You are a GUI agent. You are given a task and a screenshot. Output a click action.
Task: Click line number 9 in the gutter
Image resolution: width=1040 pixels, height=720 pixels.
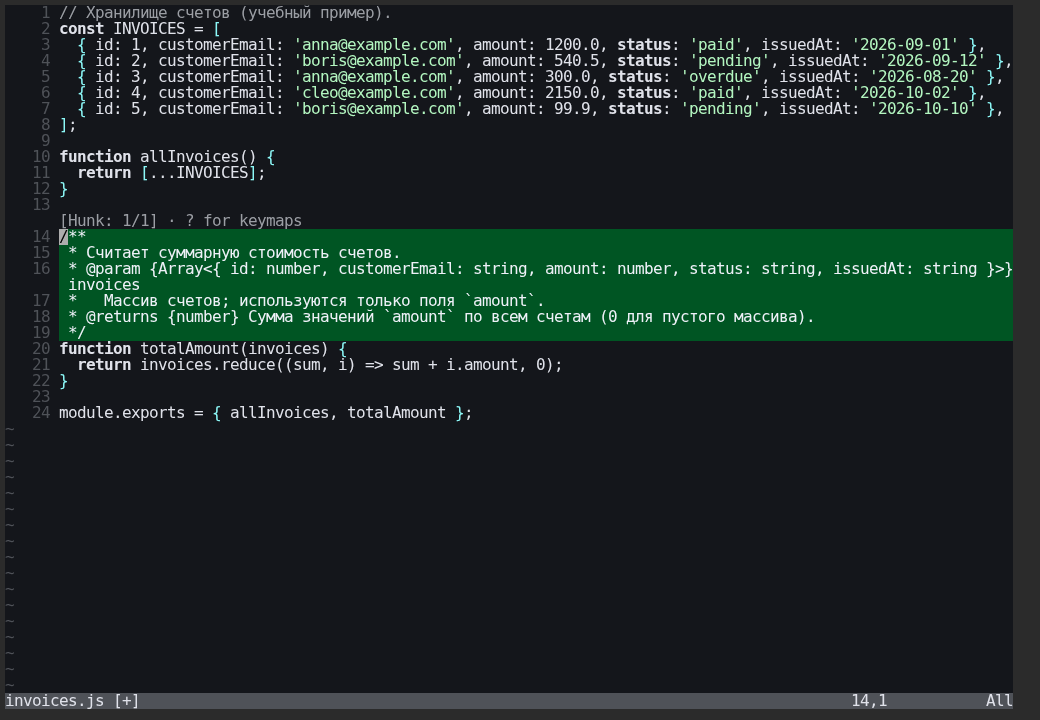(45, 141)
